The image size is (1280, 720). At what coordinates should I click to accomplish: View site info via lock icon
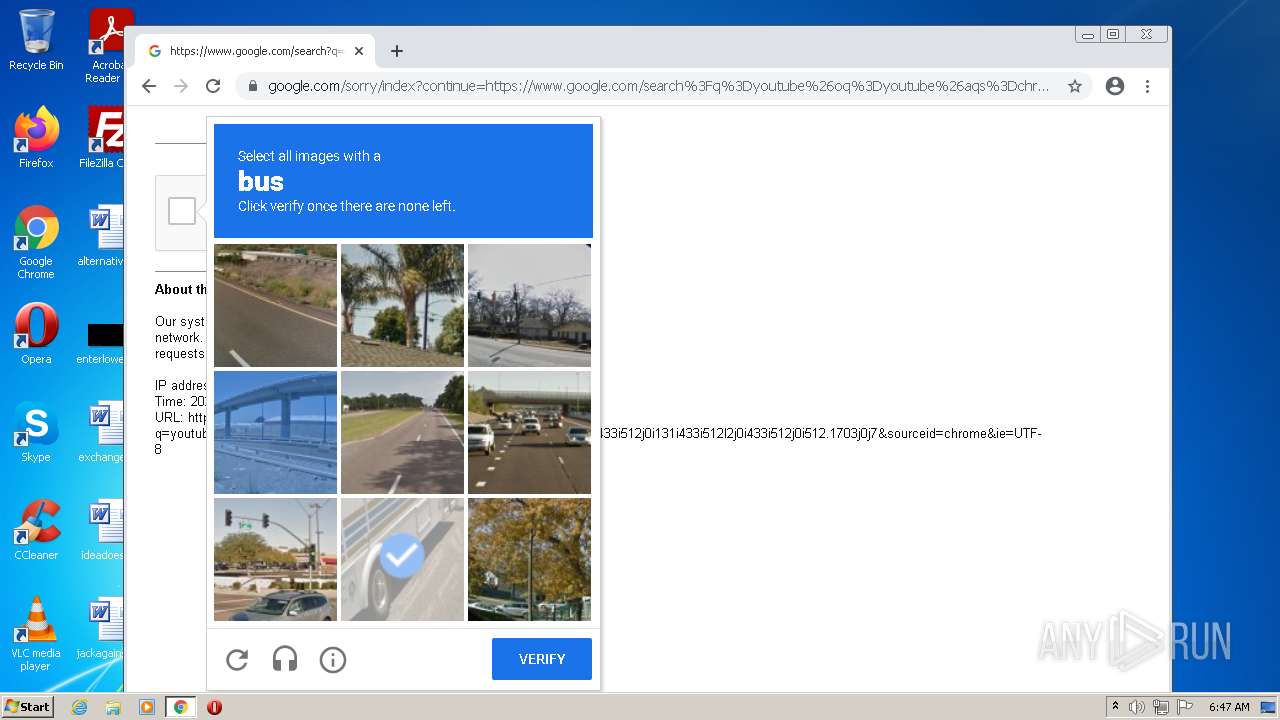[x=253, y=86]
